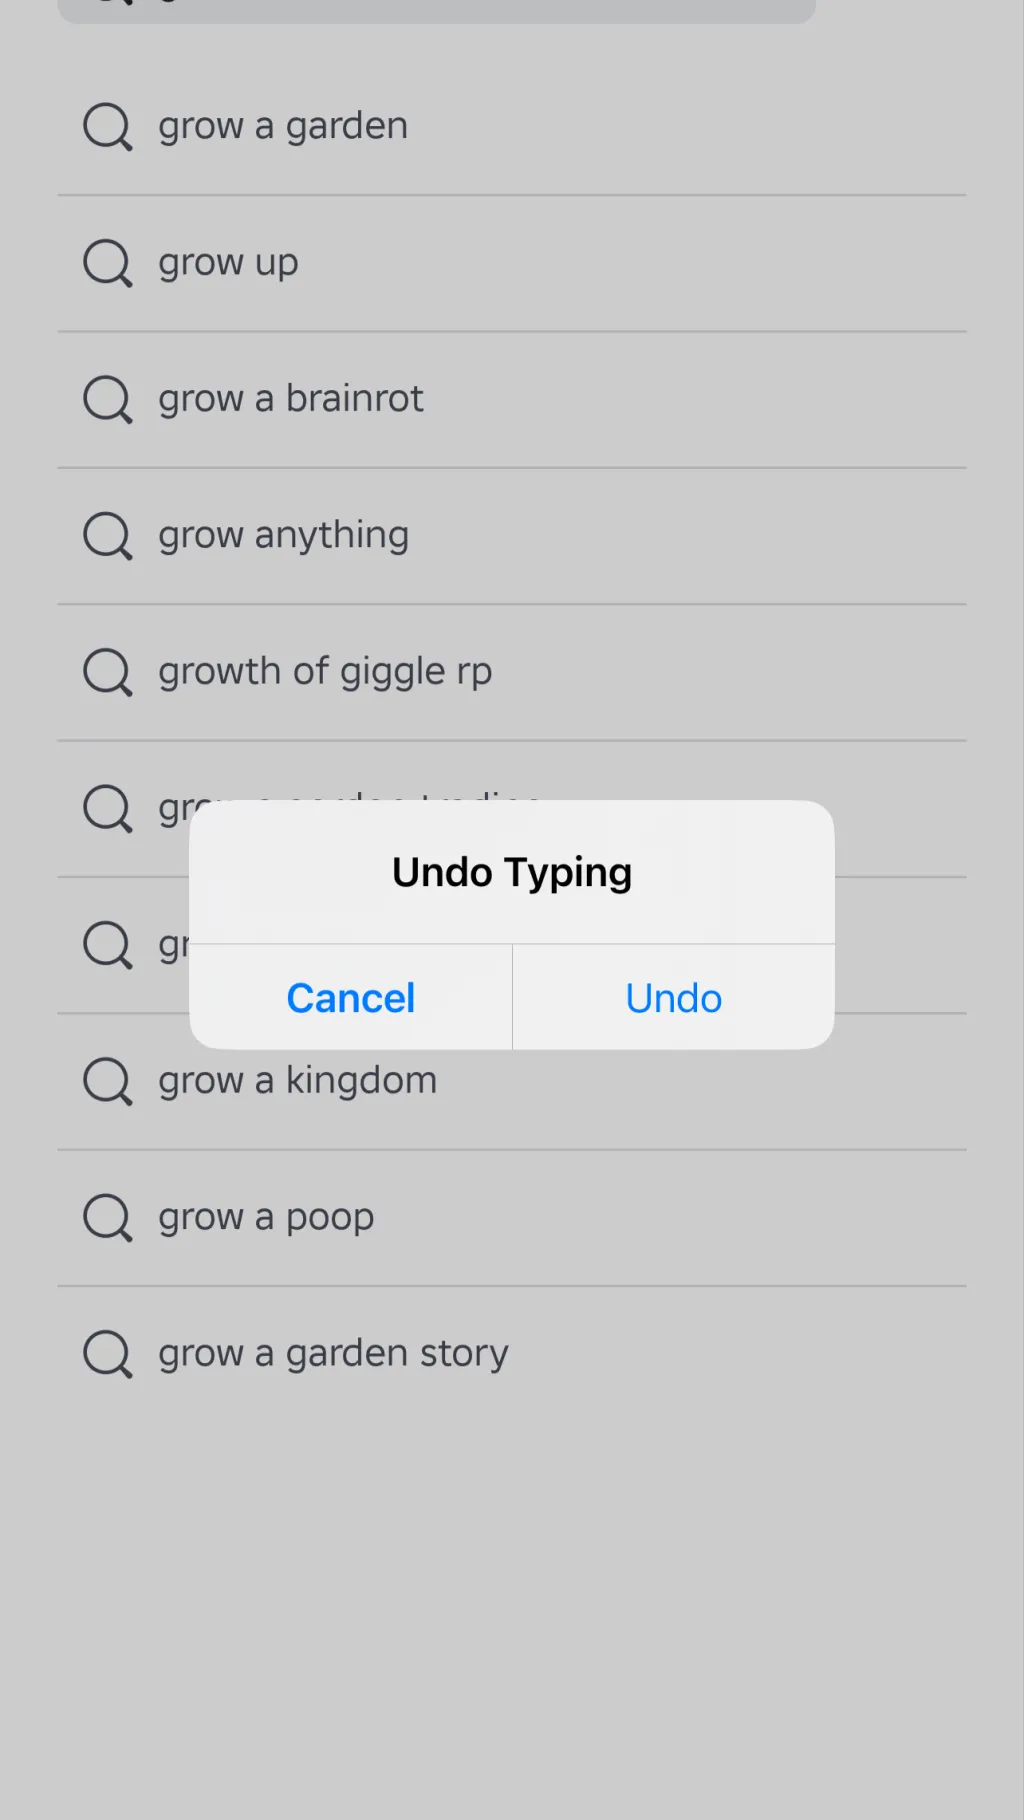Tap search icon beside grow a poop

(107, 1218)
